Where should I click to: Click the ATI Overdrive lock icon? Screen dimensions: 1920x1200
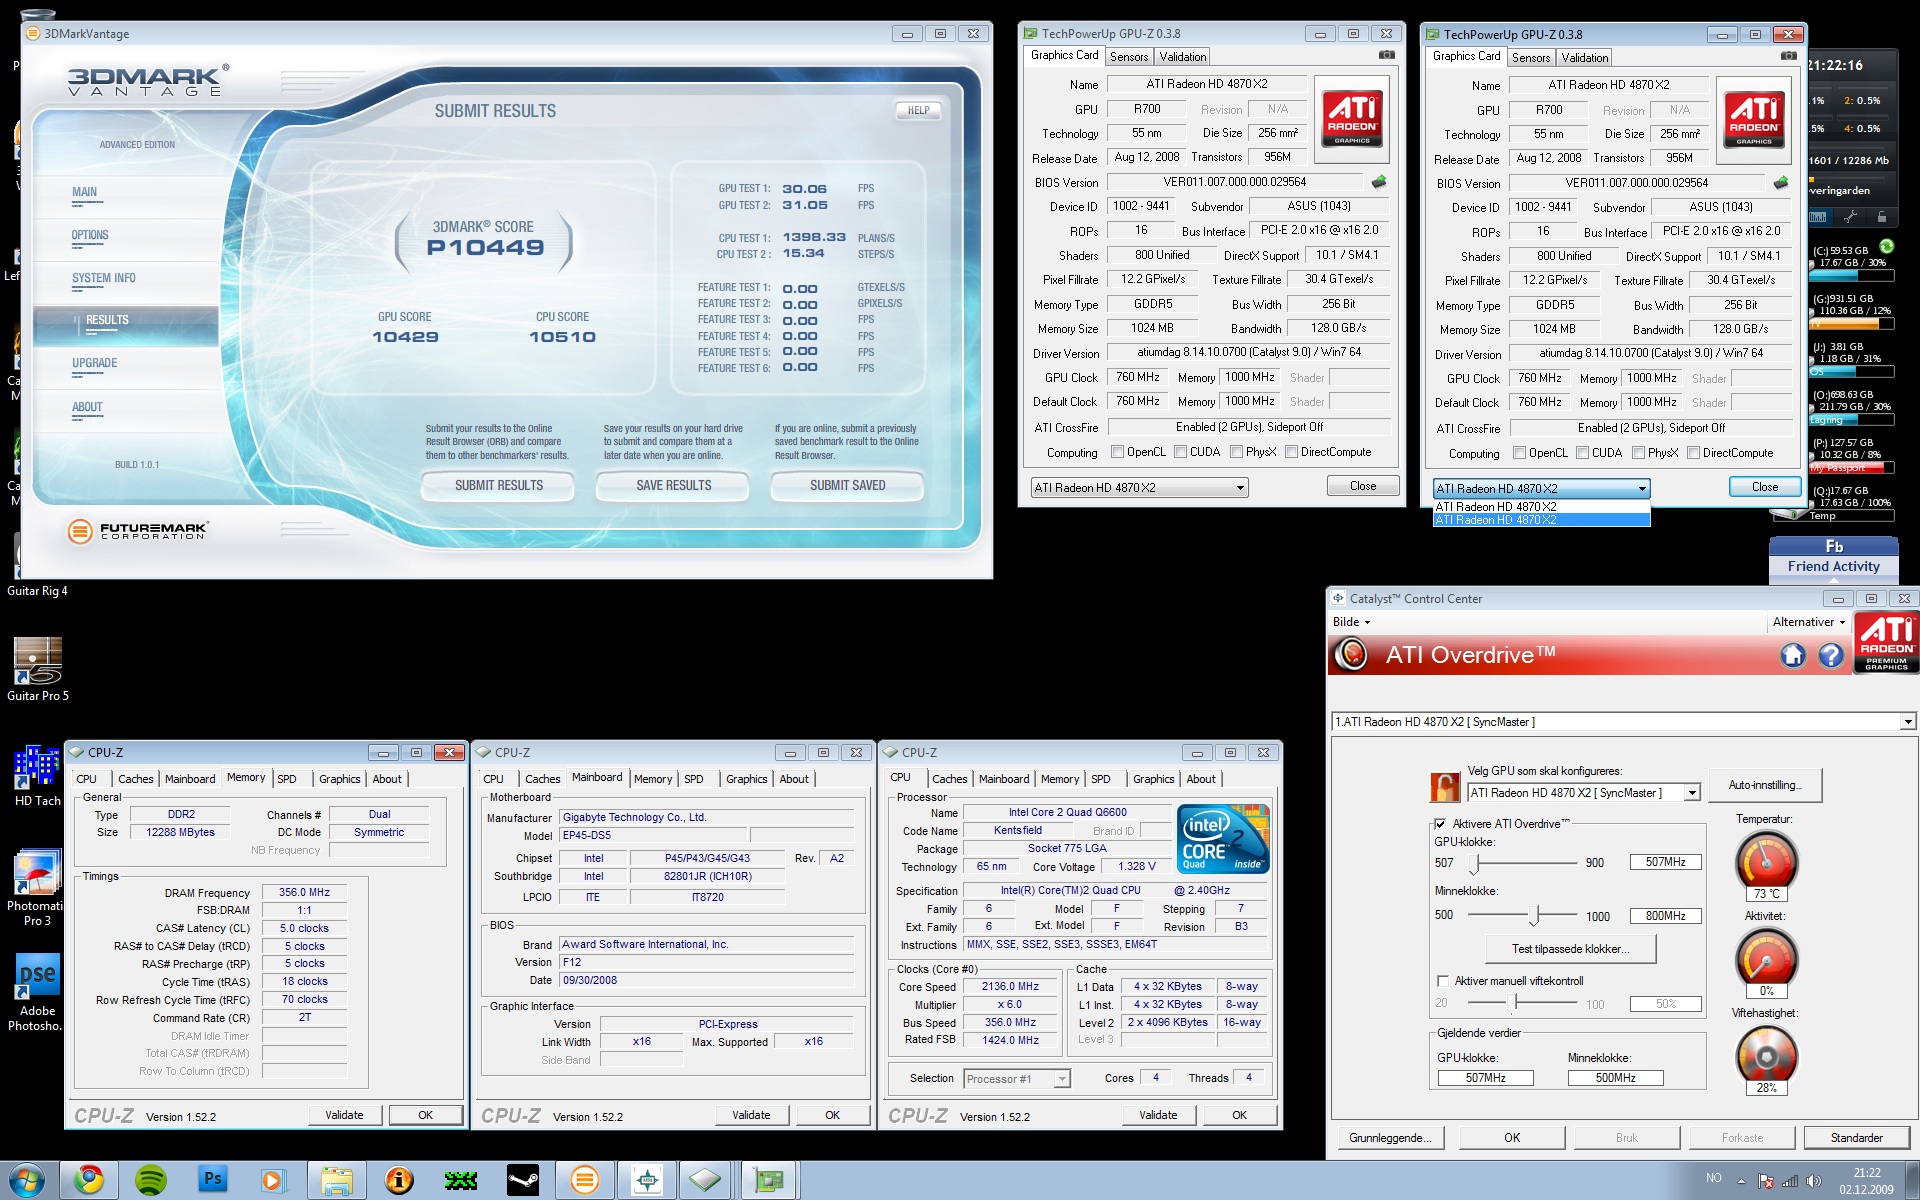[1445, 788]
